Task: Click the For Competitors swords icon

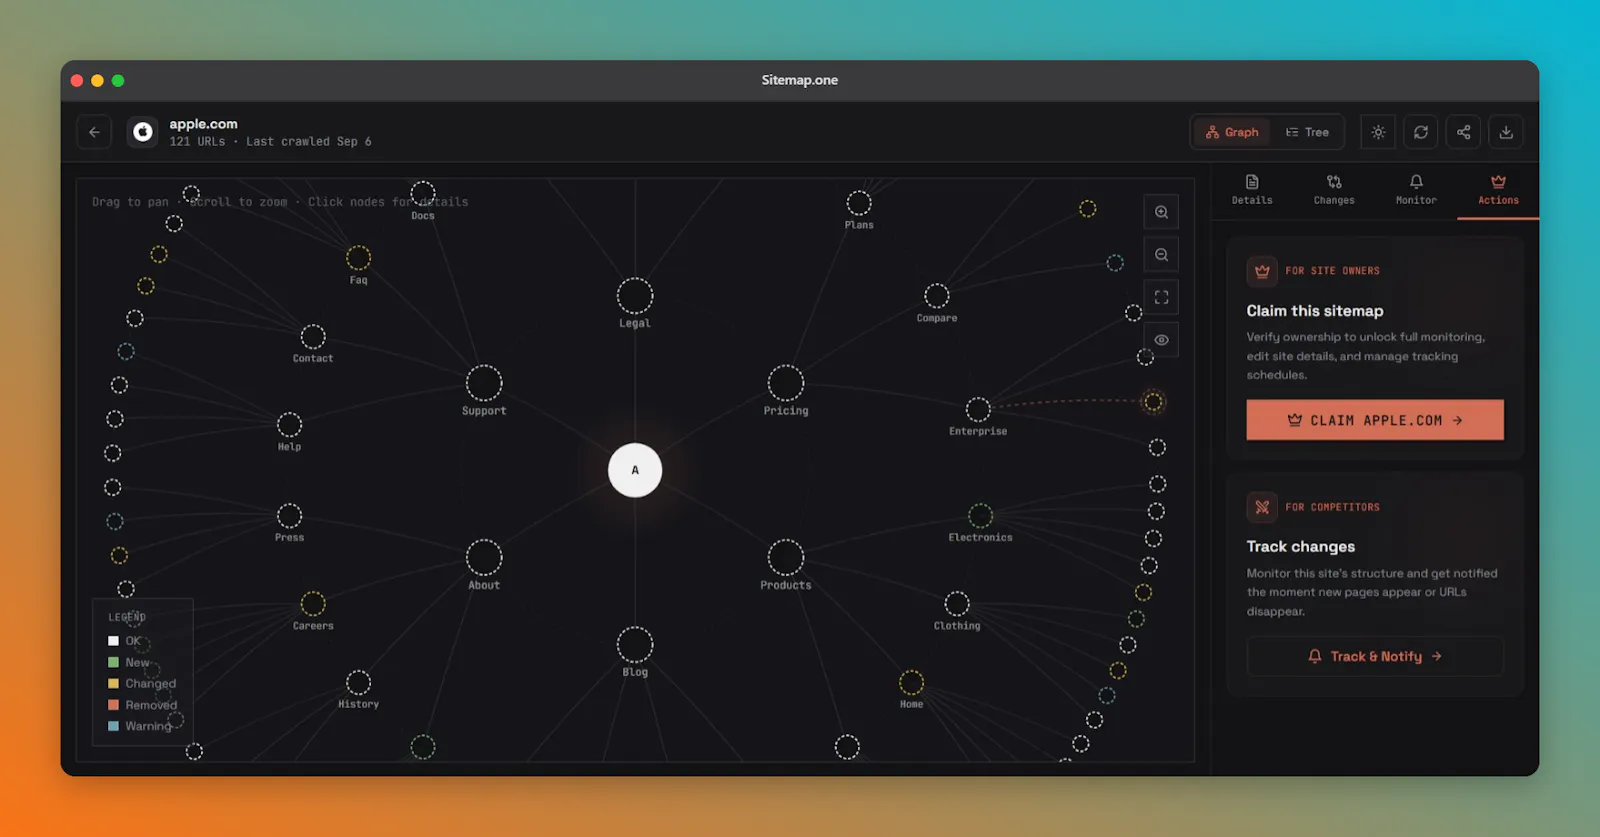Action: [x=1262, y=507]
